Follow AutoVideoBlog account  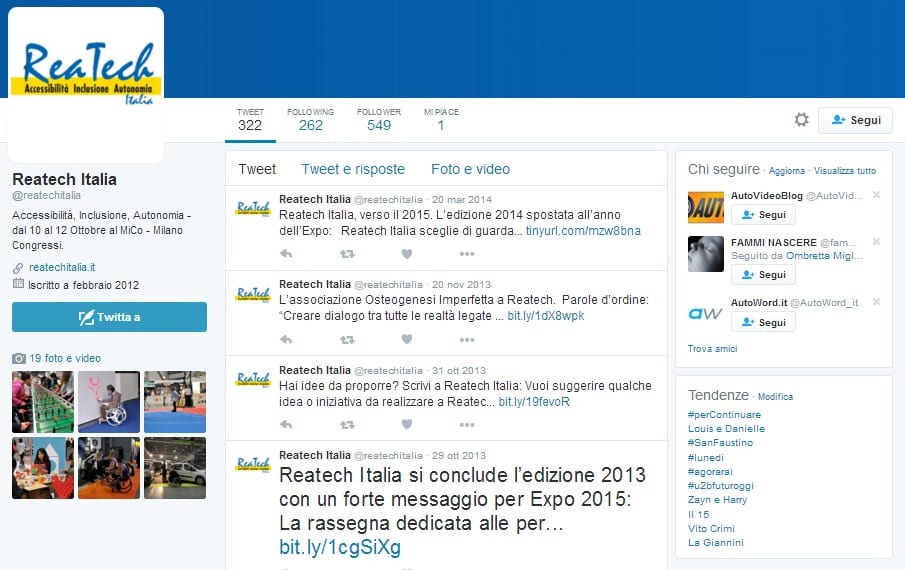(763, 215)
